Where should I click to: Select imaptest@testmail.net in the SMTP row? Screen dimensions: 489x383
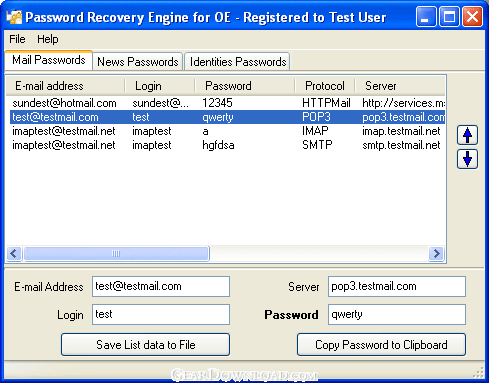pyautogui.click(x=64, y=145)
